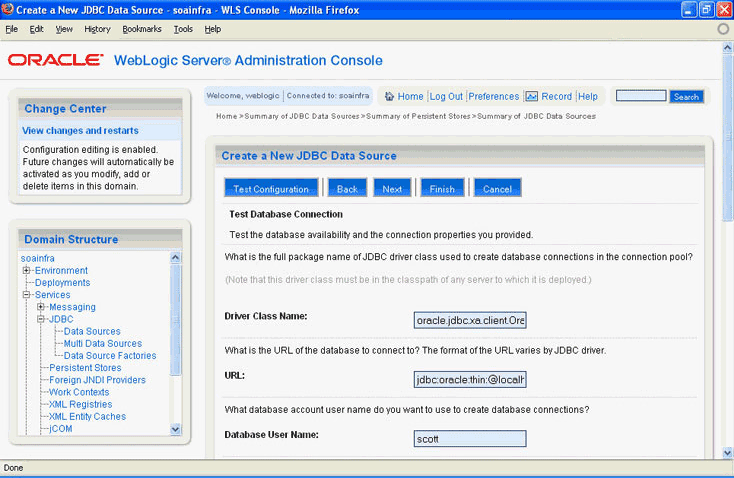Screen dimensions: 734x478
Task: Click the URL input field
Action: 470,379
